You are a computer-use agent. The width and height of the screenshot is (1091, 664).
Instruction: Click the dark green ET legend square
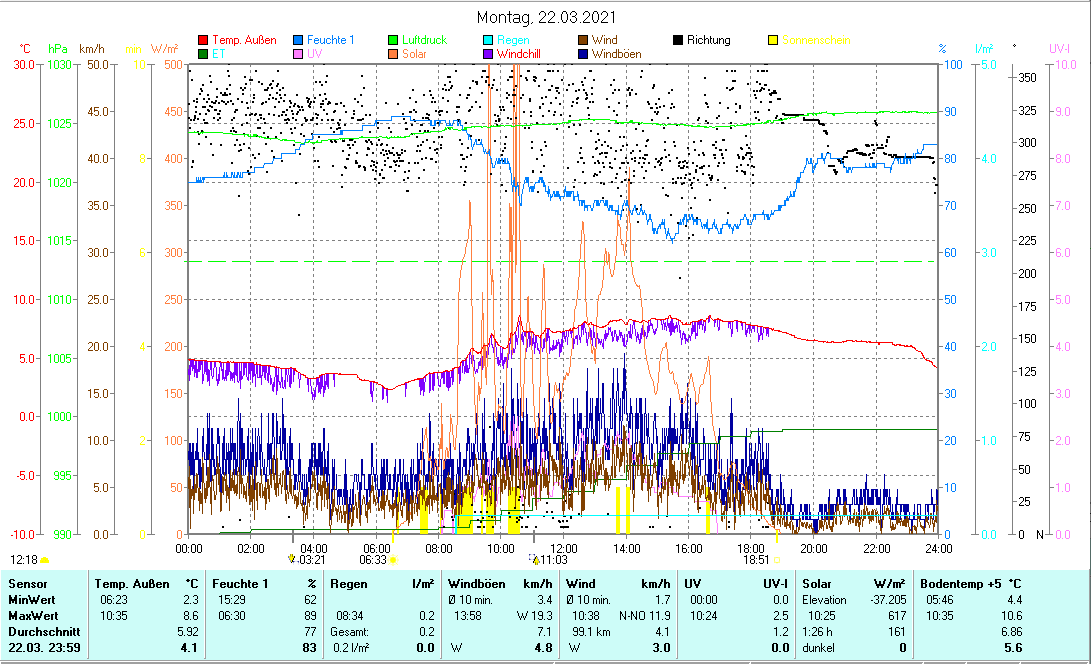204,54
